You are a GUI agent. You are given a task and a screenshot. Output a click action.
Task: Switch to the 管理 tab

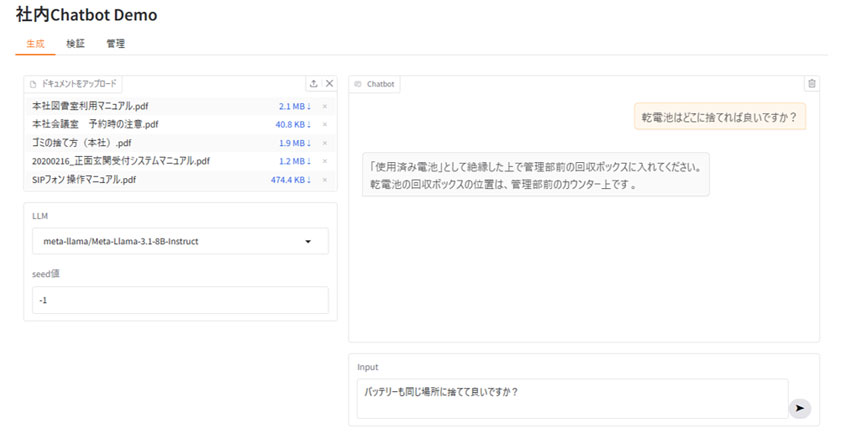[x=115, y=44]
